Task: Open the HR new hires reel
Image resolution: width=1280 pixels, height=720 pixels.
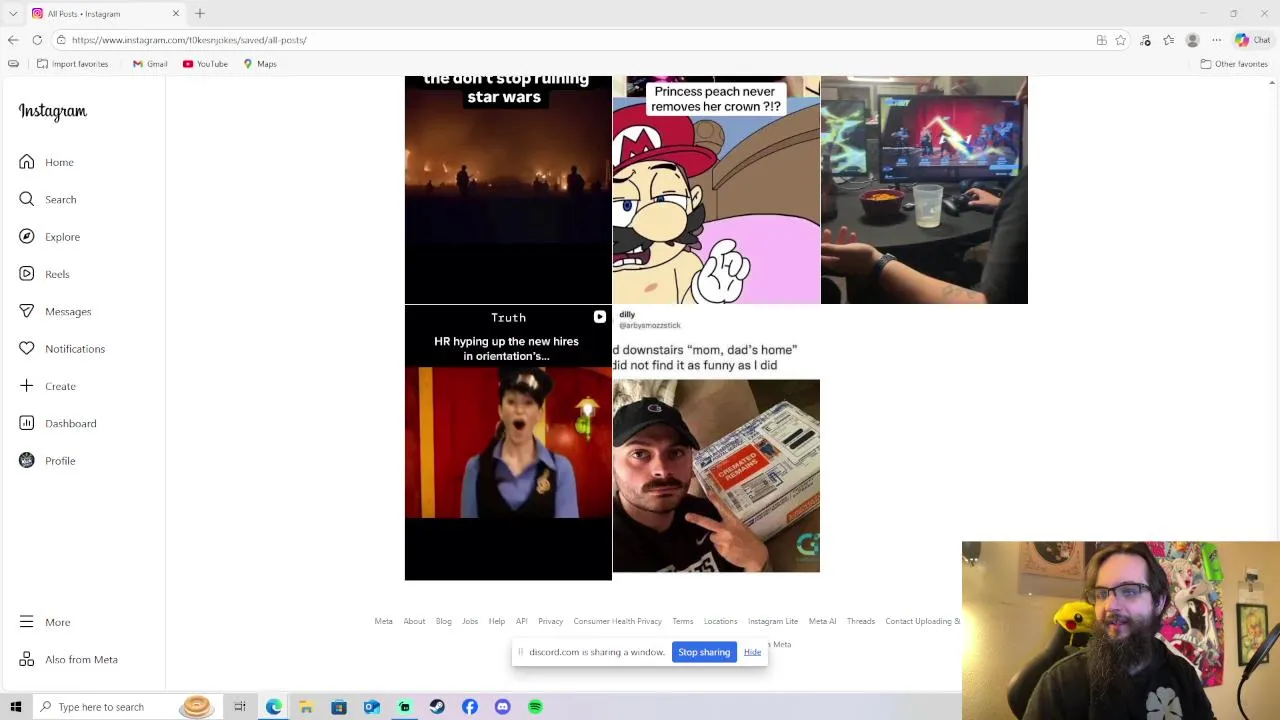Action: pyautogui.click(x=508, y=443)
